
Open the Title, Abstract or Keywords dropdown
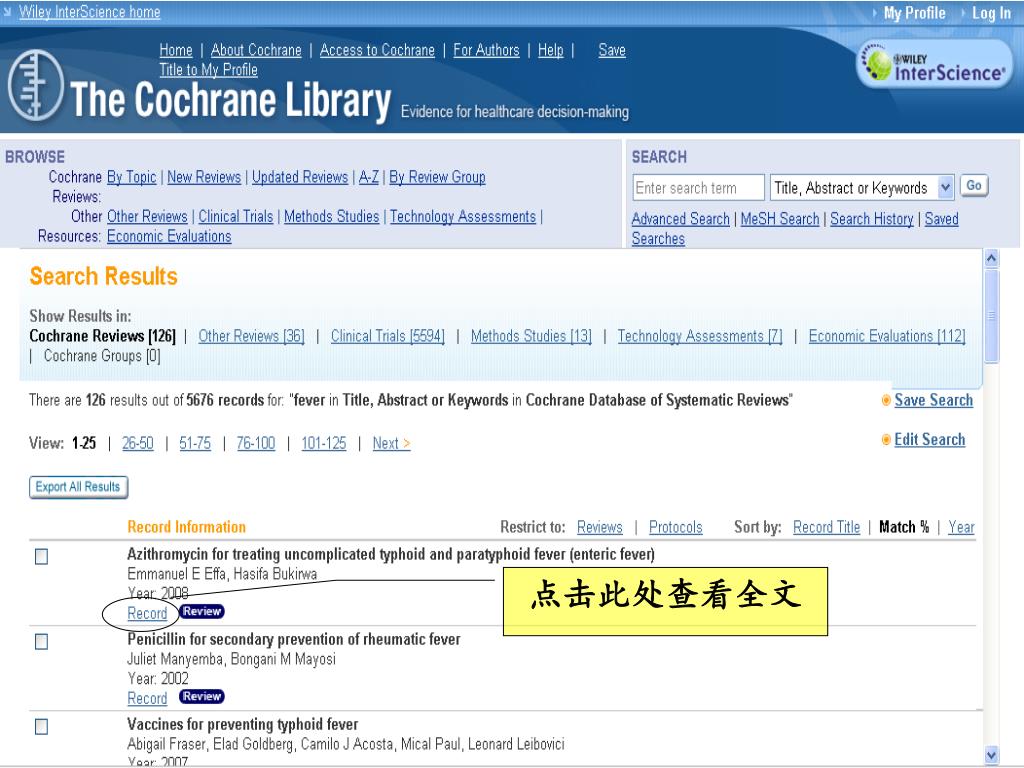(x=862, y=188)
